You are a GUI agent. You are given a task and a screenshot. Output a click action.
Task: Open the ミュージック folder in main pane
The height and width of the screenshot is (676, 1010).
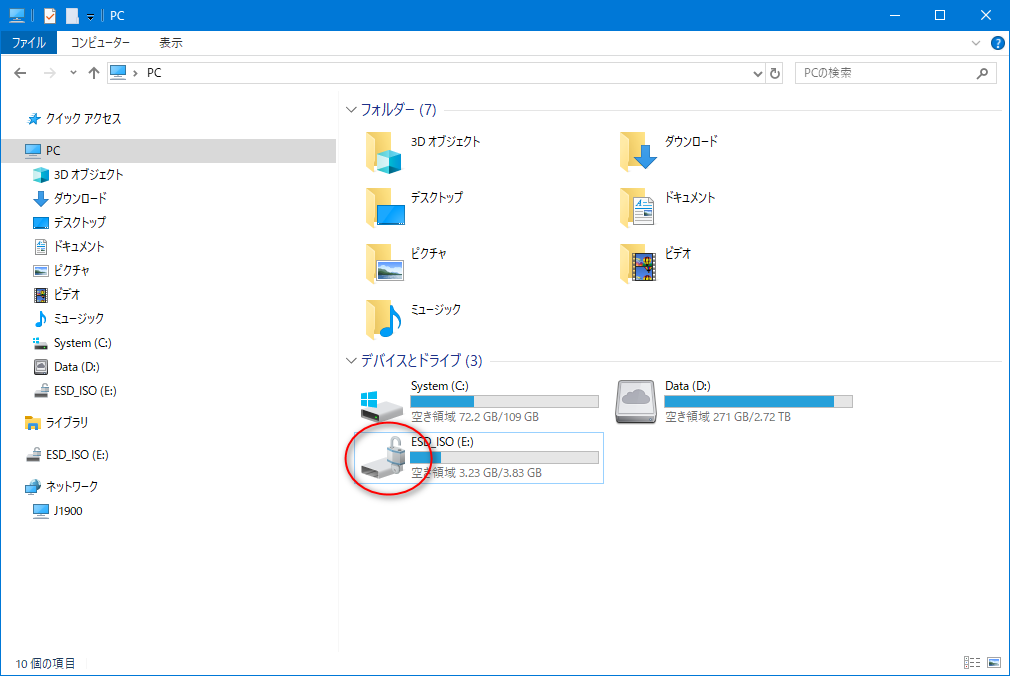point(383,318)
